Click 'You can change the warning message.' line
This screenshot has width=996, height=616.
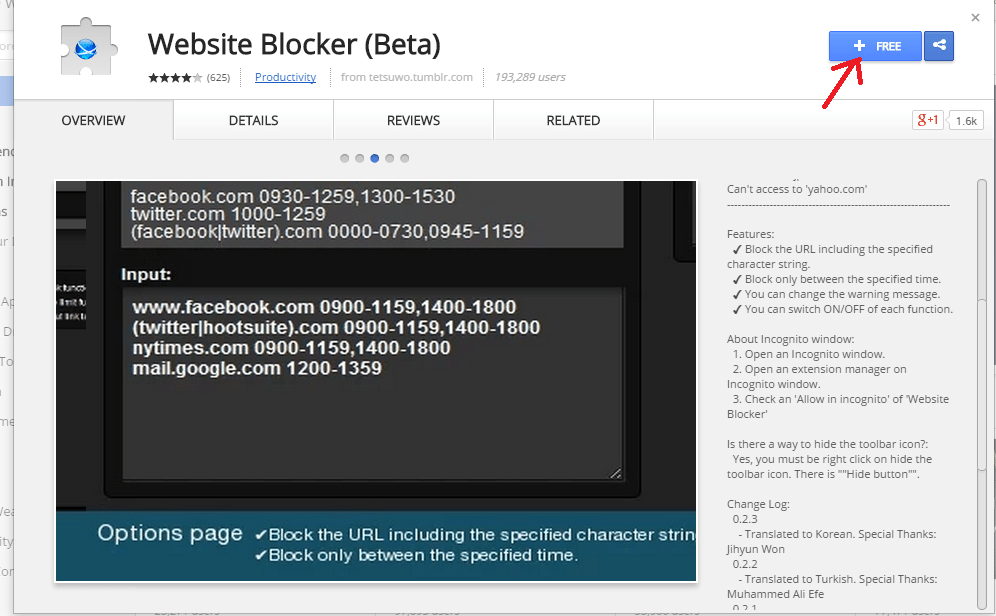836,294
